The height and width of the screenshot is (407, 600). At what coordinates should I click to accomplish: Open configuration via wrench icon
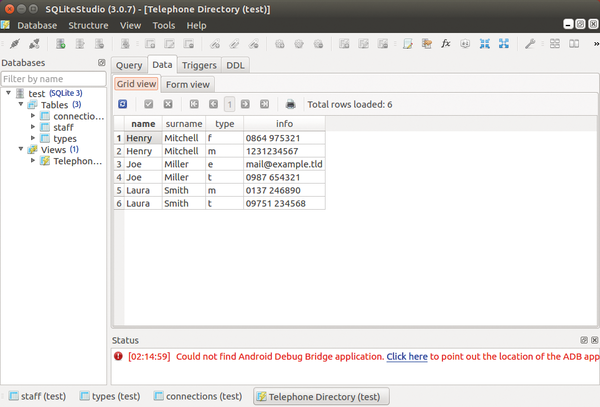pyautogui.click(x=530, y=44)
